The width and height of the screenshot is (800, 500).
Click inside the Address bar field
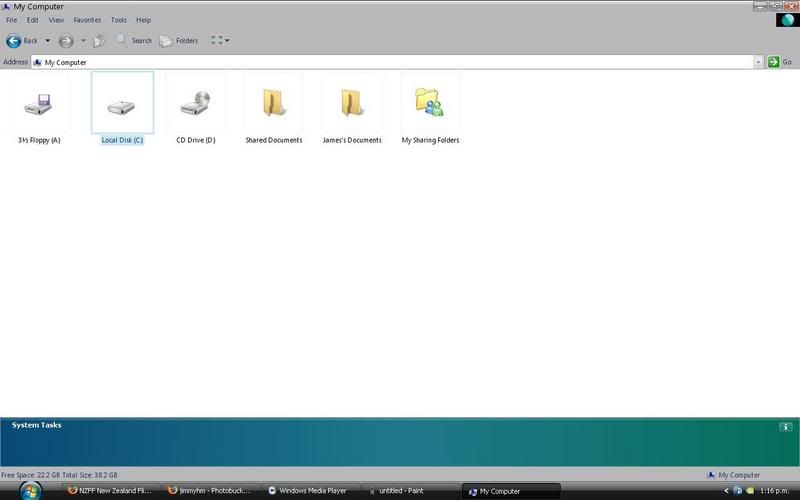400,62
